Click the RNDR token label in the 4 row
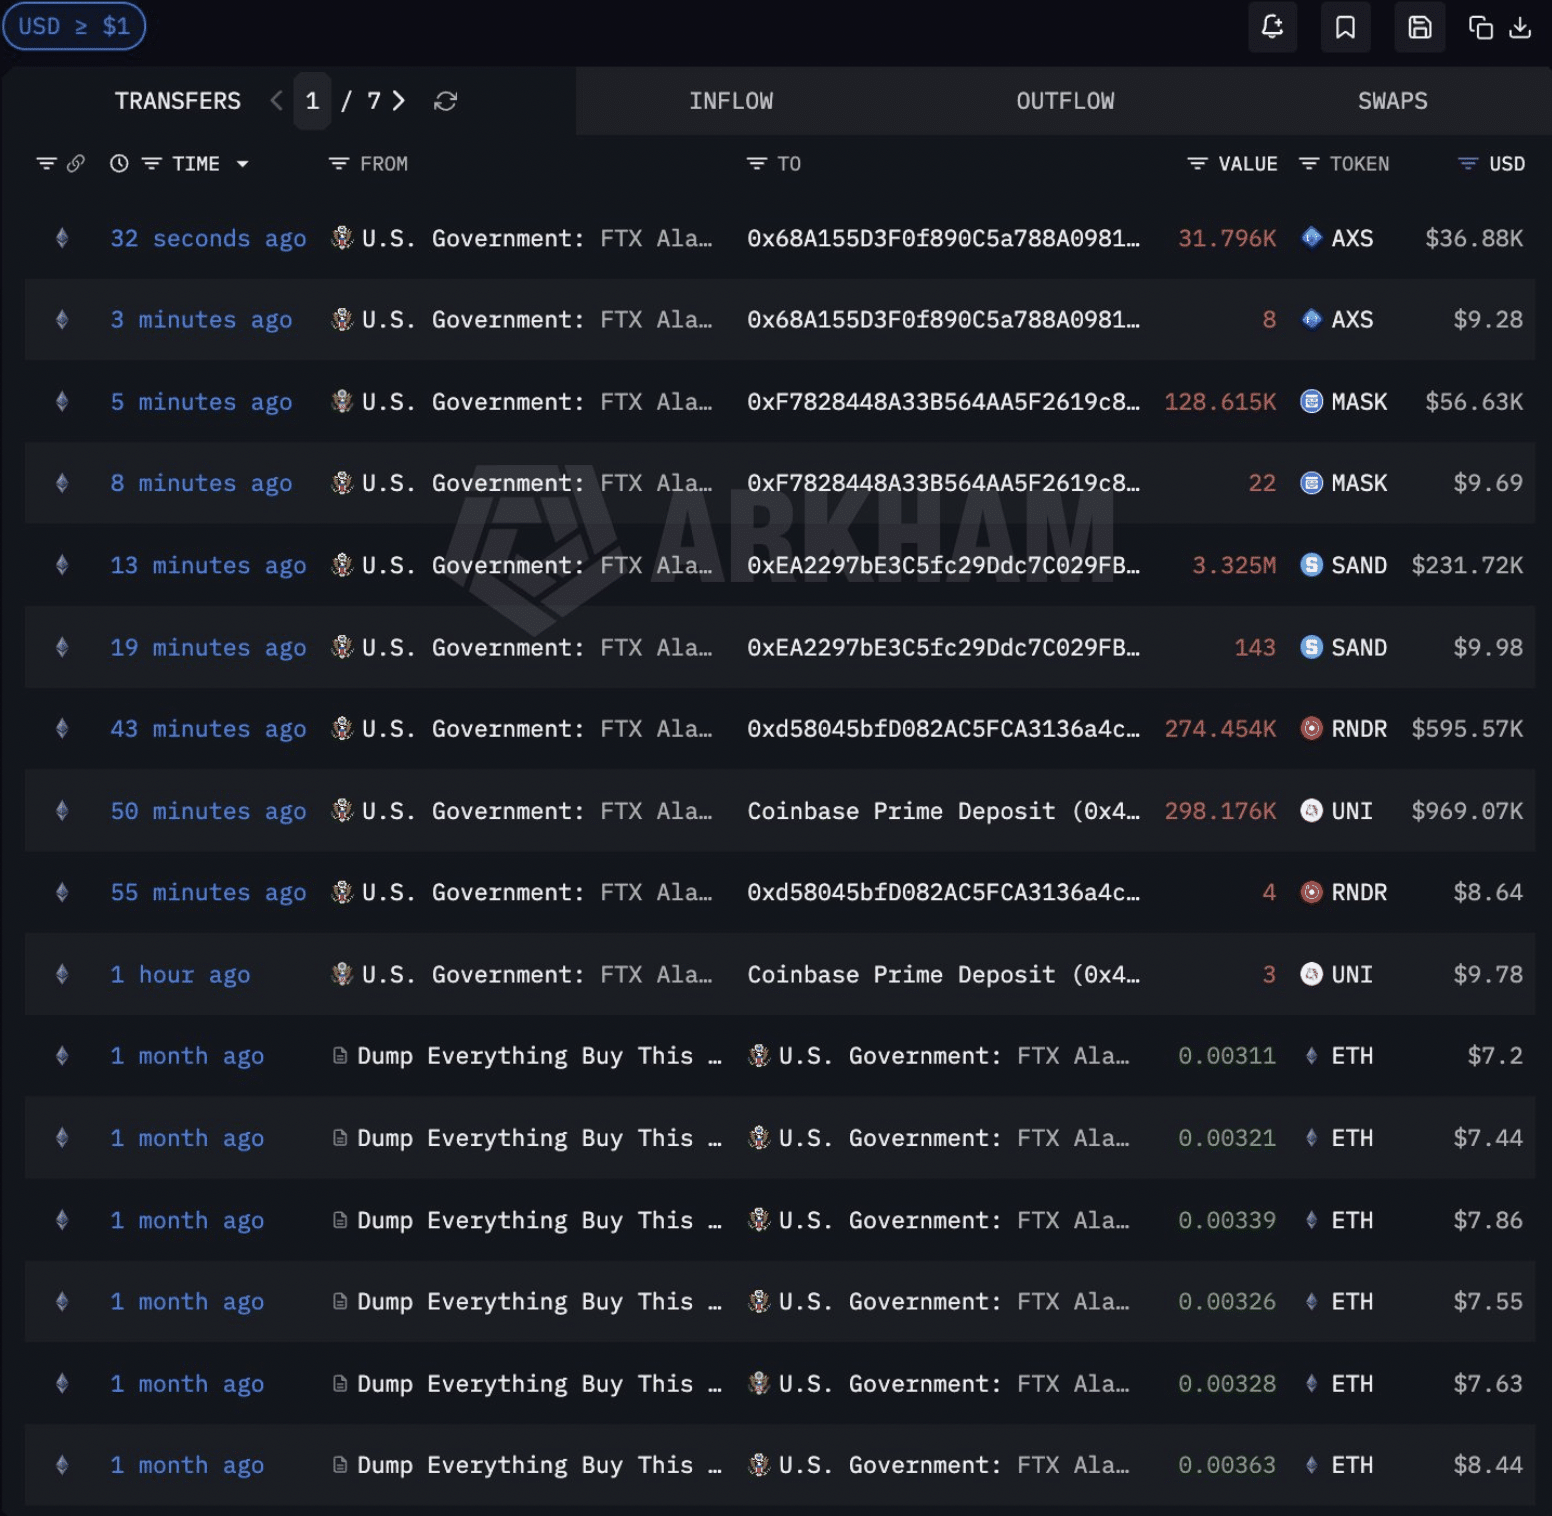 click(1359, 892)
